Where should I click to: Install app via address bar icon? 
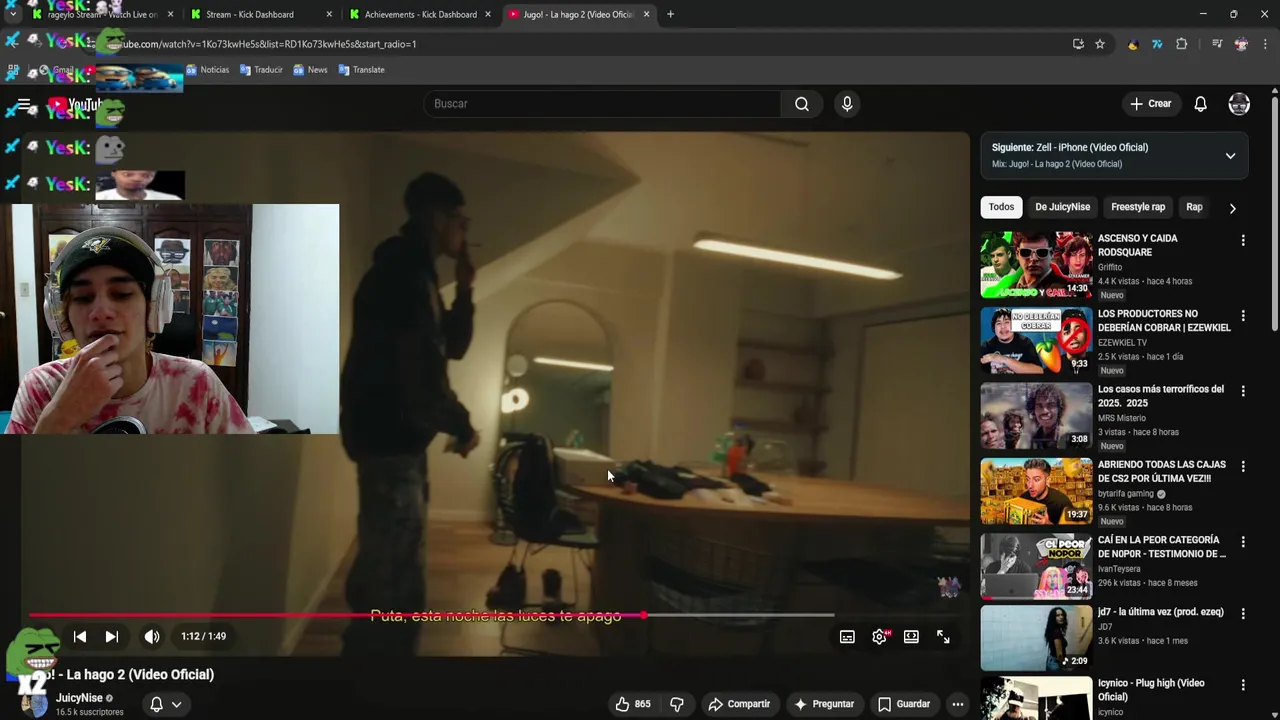tap(1078, 44)
